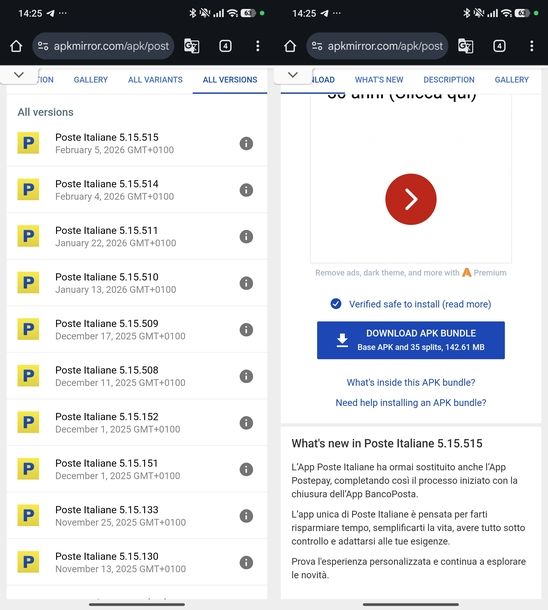This screenshot has height=610, width=548.
Task: Tap battery indicator in left status bar
Action: click(248, 13)
